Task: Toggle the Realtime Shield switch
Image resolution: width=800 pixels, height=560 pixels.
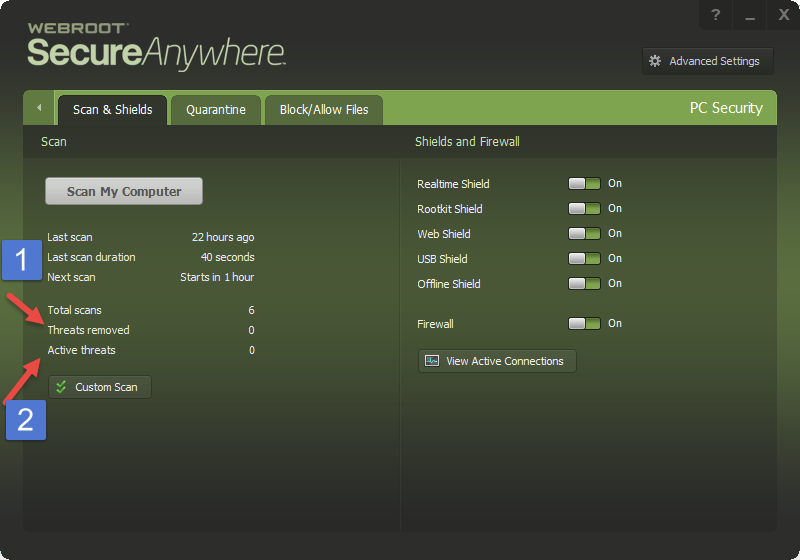Action: pyautogui.click(x=584, y=184)
